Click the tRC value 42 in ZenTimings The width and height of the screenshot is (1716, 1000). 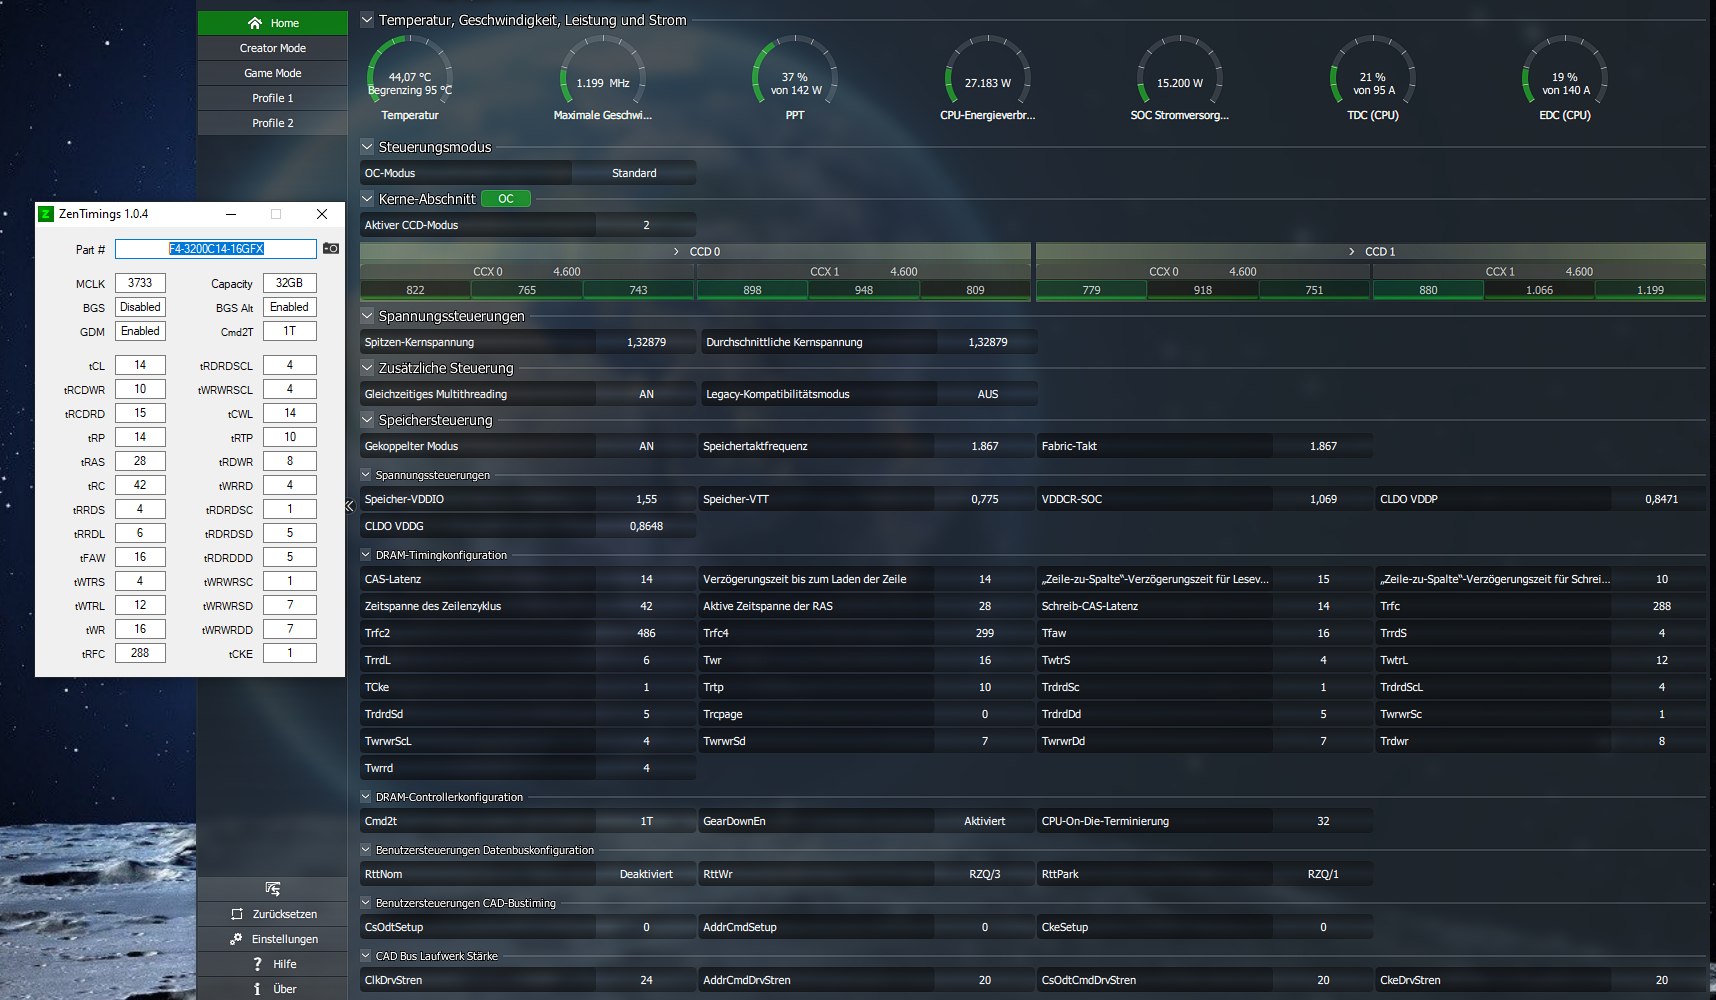tap(140, 485)
